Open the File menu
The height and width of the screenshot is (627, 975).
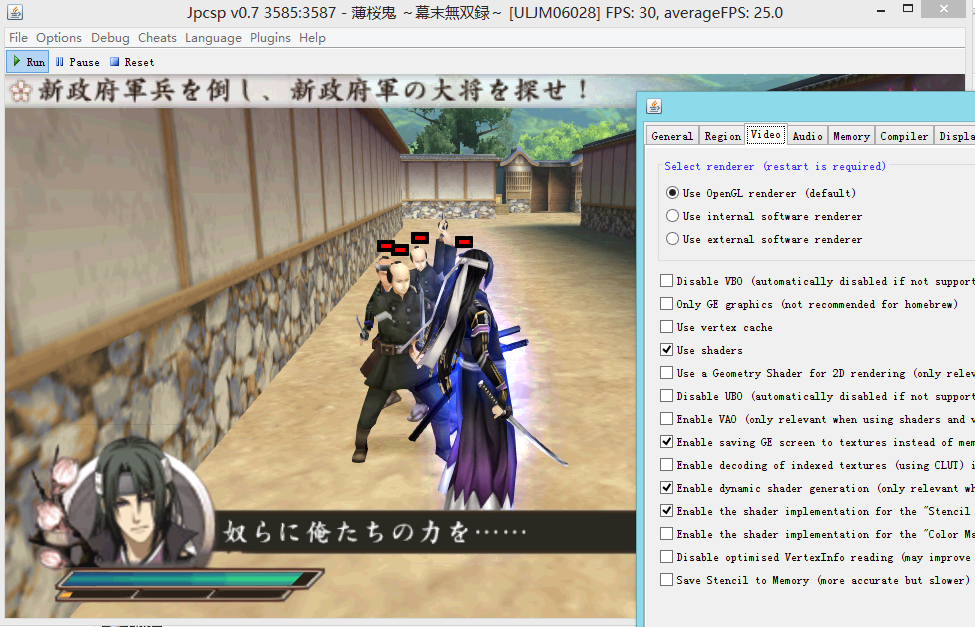coord(18,38)
